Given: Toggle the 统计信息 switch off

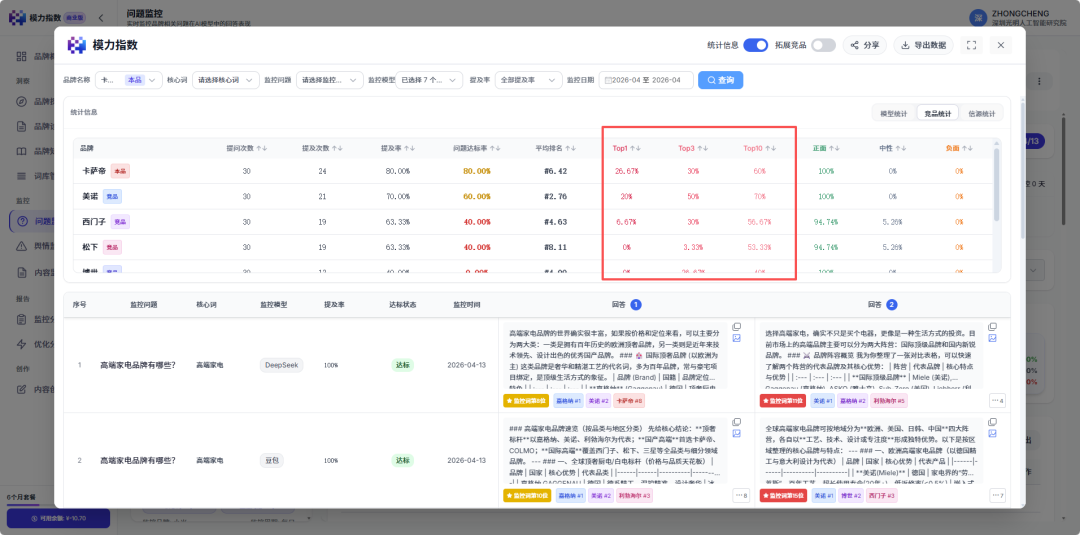Looking at the screenshot, I should [x=756, y=45].
